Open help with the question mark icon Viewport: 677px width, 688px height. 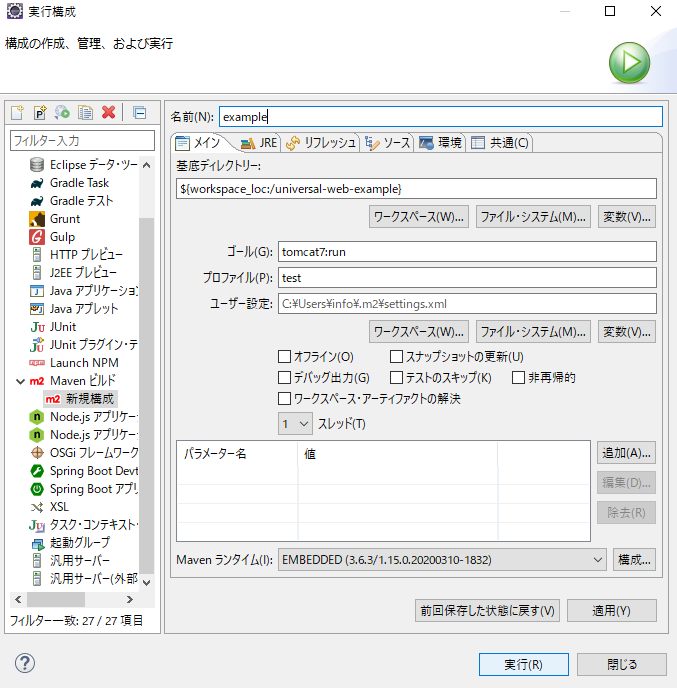[x=25, y=663]
